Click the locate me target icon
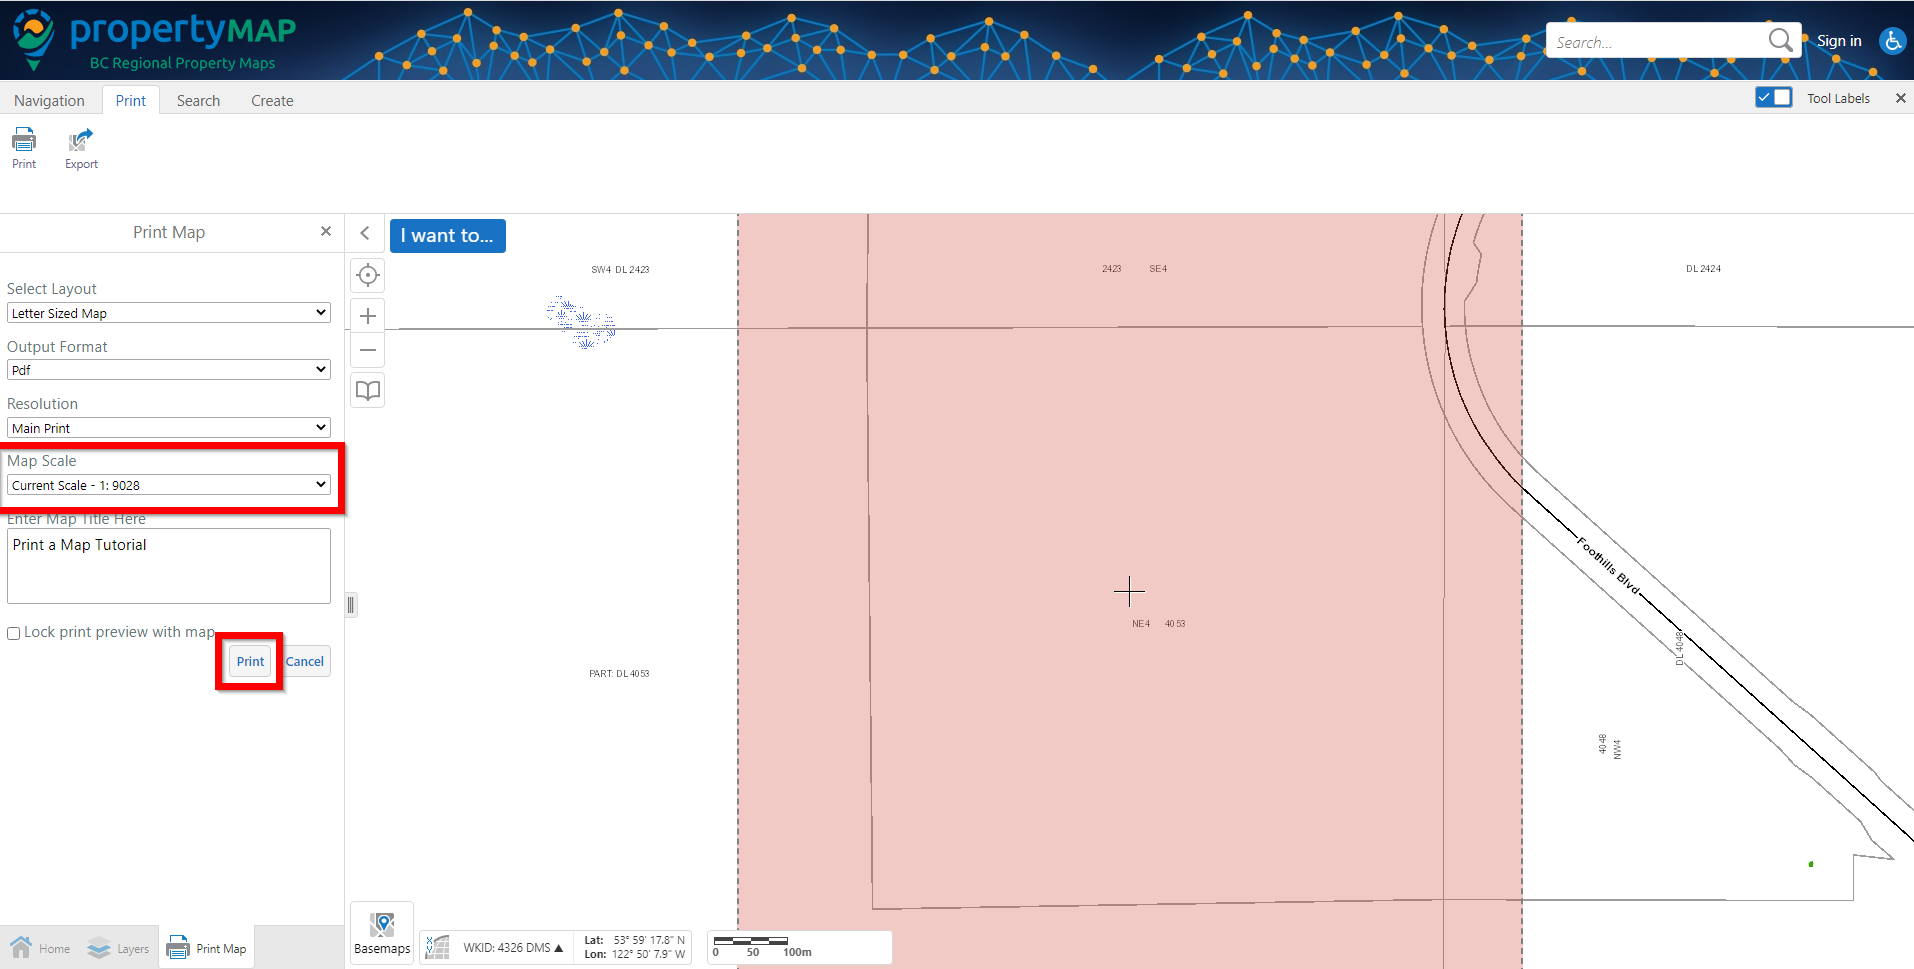Image resolution: width=1914 pixels, height=969 pixels. 368,275
